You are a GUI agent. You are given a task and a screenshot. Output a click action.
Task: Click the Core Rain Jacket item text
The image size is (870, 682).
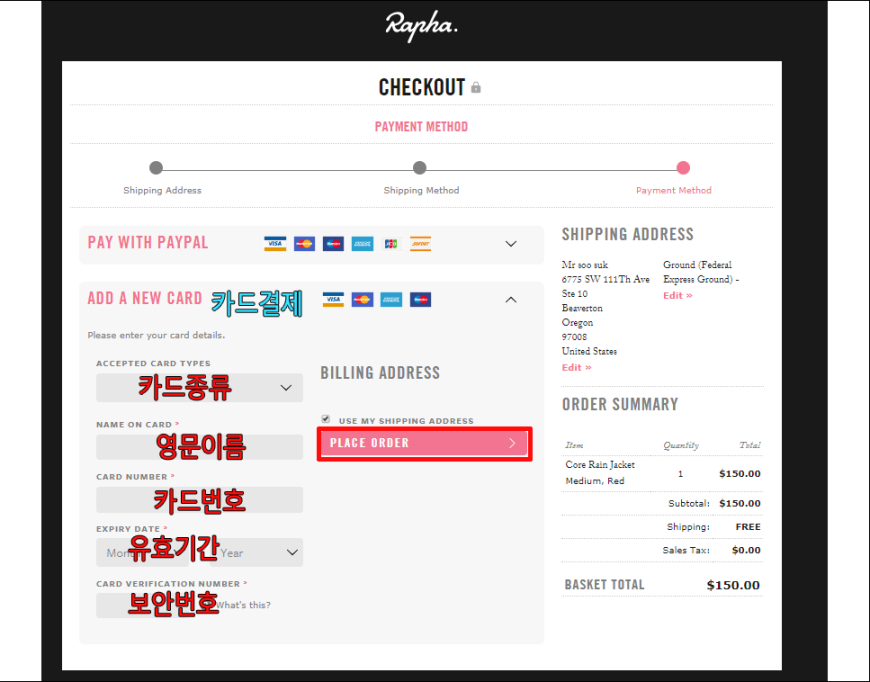click(600, 464)
